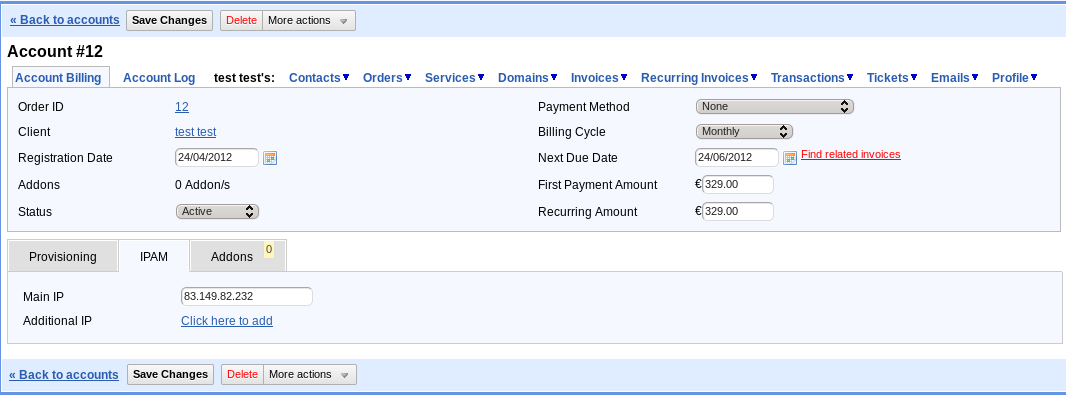Focus the First Payment Amount field
1066x395 pixels.
738,184
